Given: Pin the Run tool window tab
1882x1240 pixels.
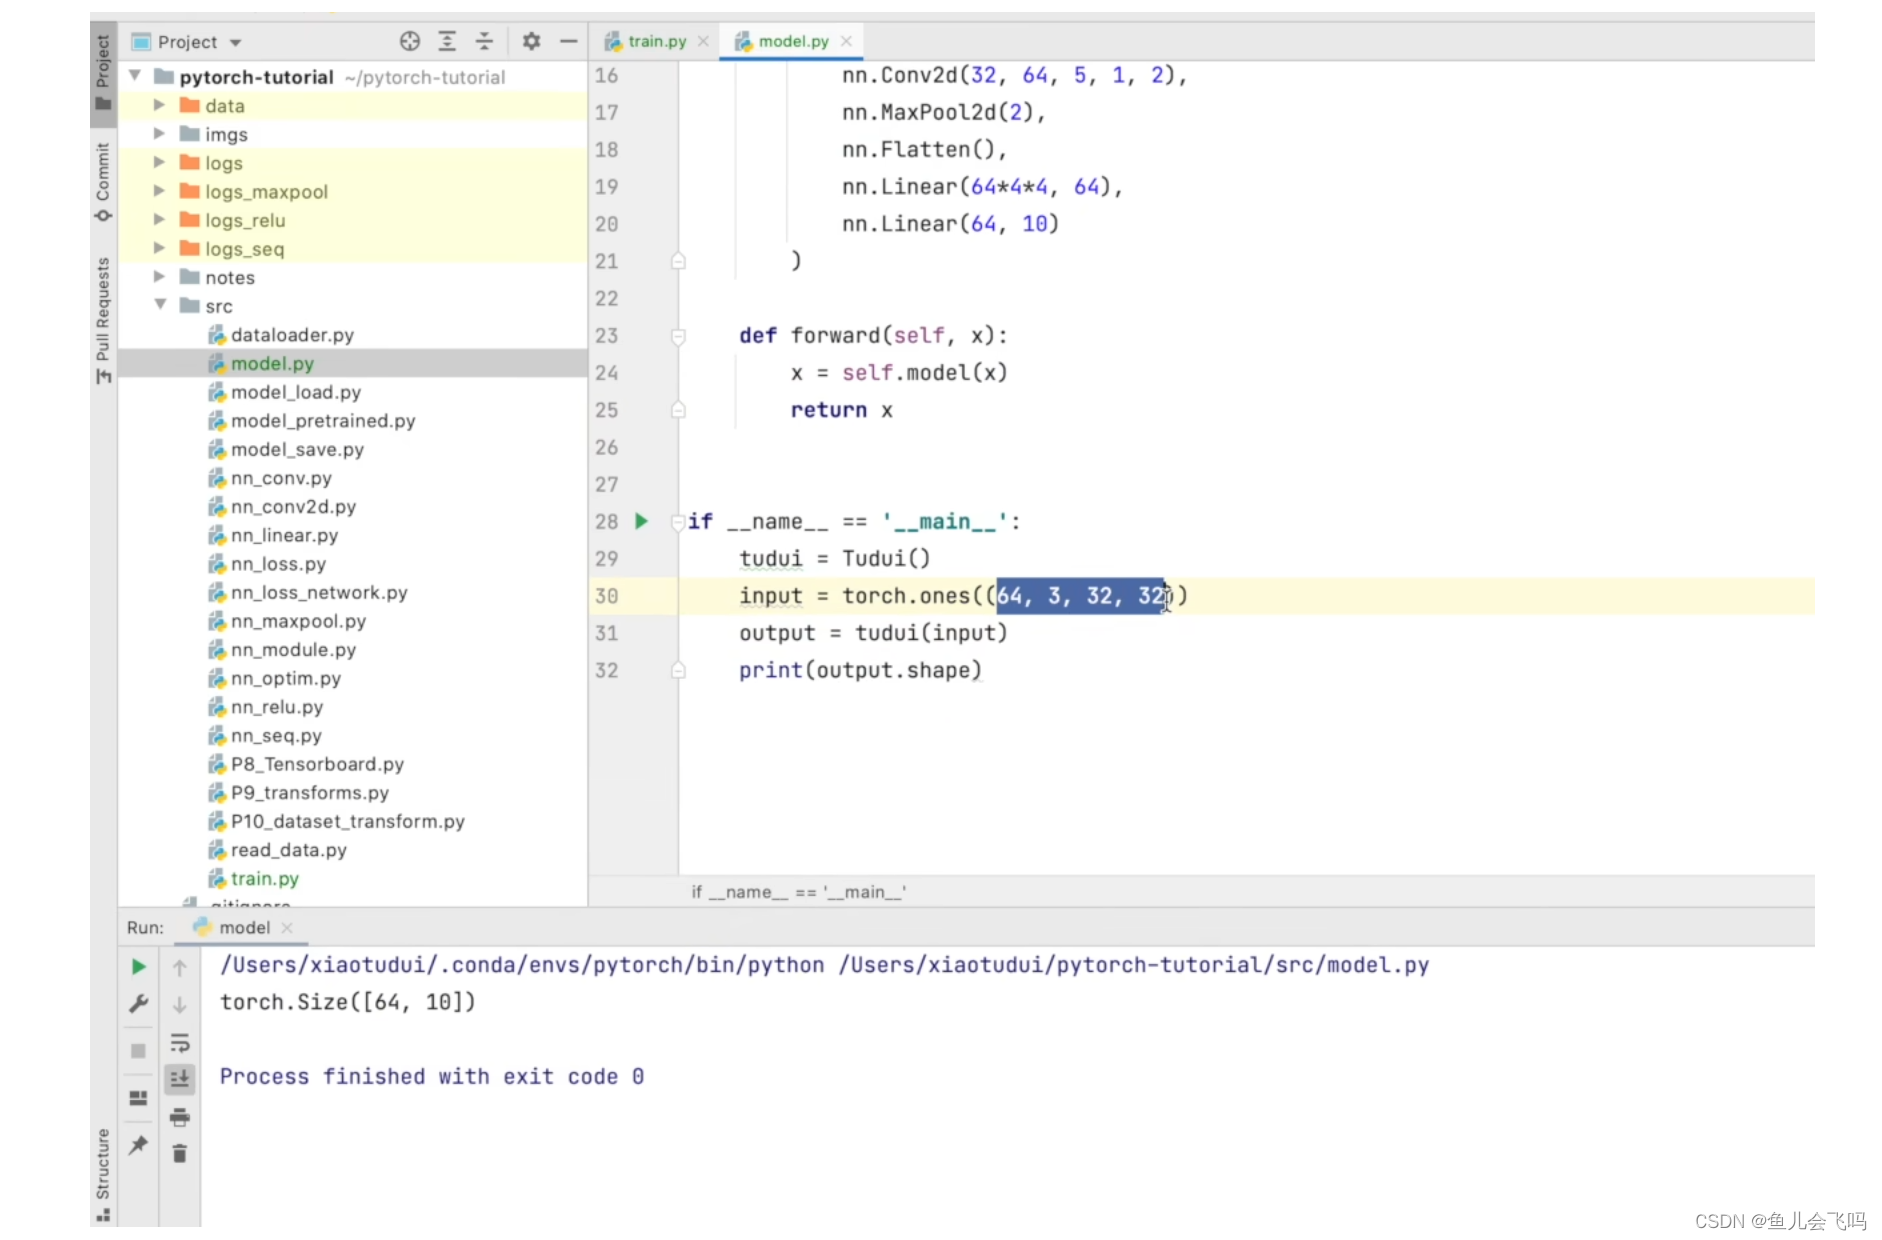Looking at the screenshot, I should pos(139,1146).
